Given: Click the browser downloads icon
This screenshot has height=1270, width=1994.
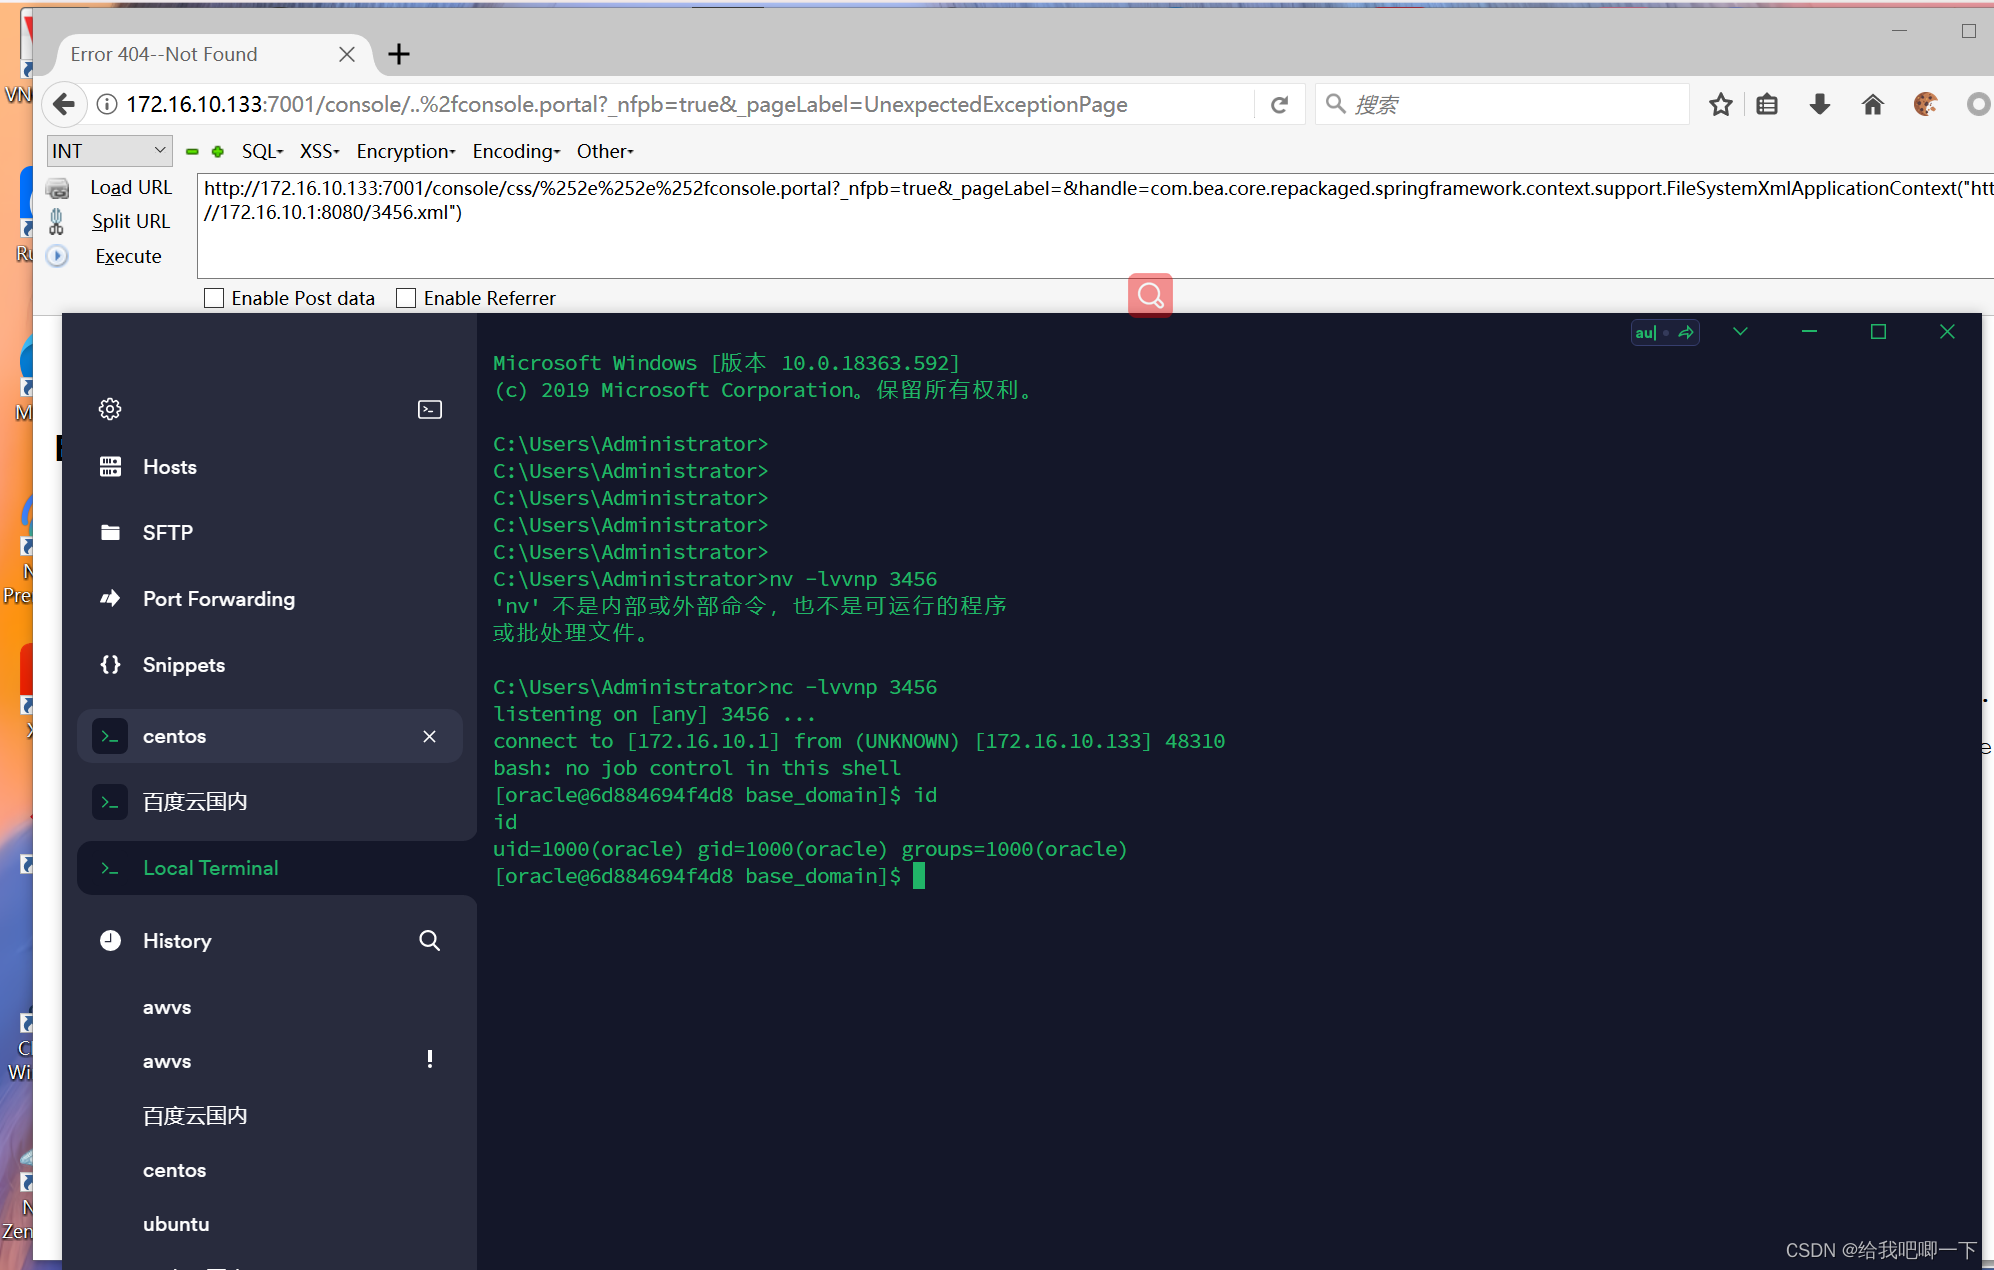Looking at the screenshot, I should click(1819, 104).
